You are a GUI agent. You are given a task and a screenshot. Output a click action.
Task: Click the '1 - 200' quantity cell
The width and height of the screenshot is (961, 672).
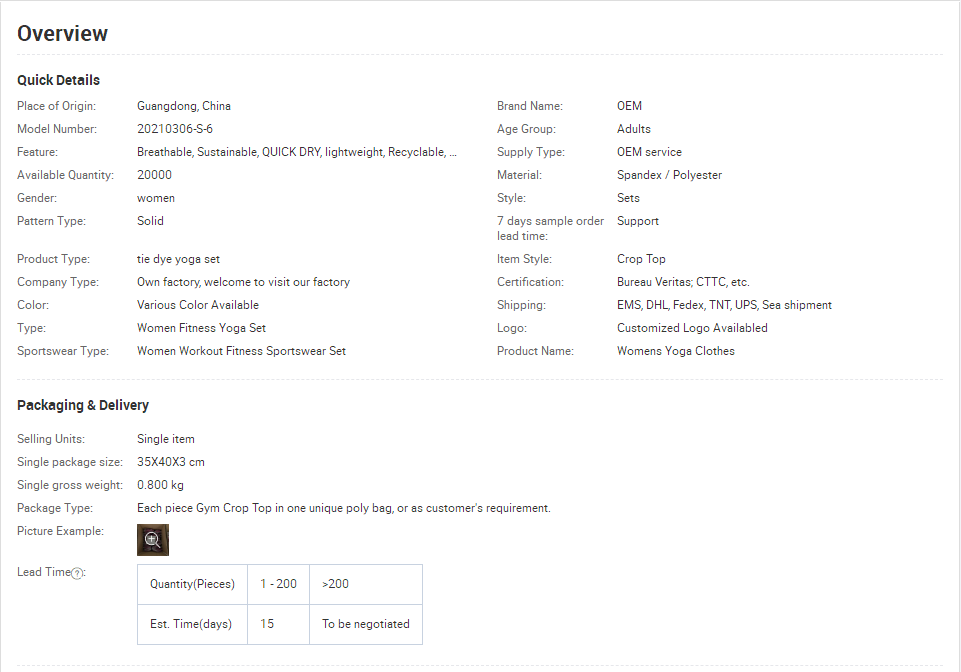(278, 584)
